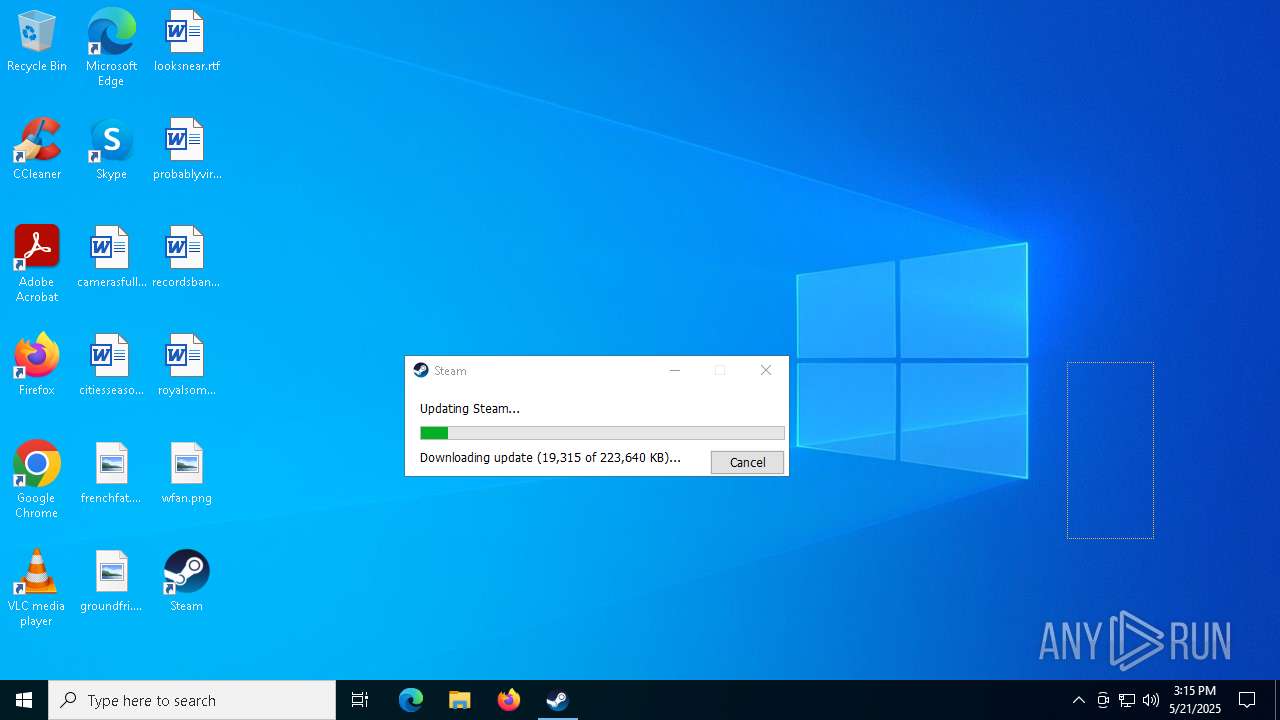Select the Adobe Acrobat desktop shortcut
1280x720 pixels.
[37, 264]
